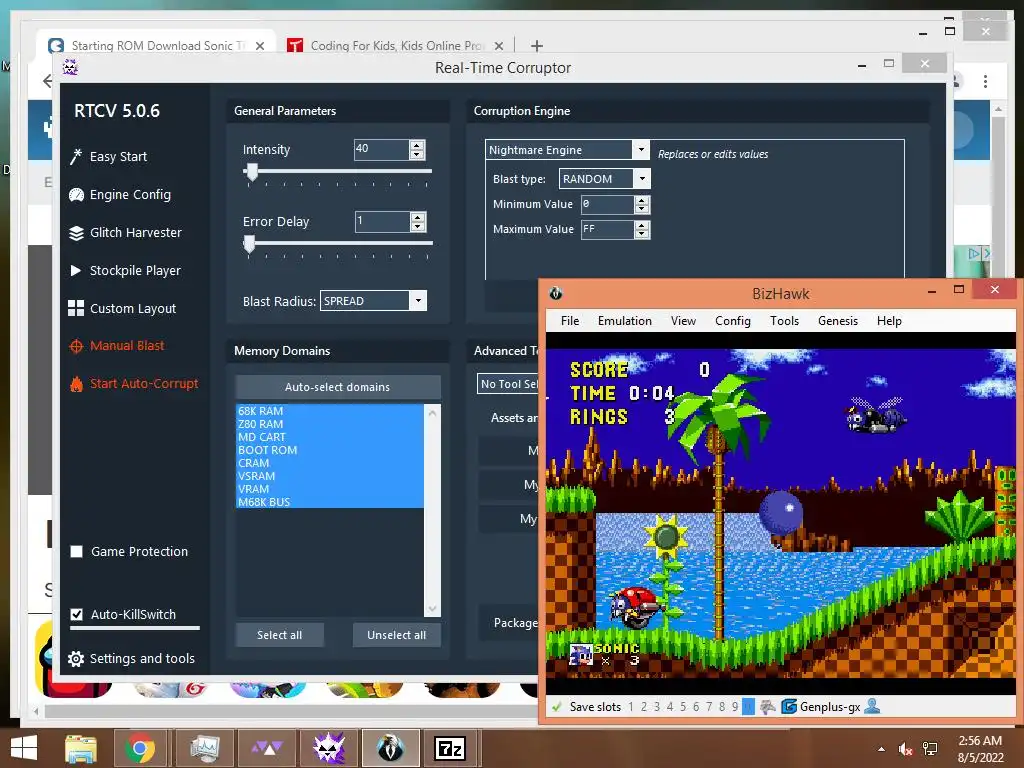Click the gray emulator icon beside save slots
Screen dimensions: 1024x768
(x=768, y=707)
